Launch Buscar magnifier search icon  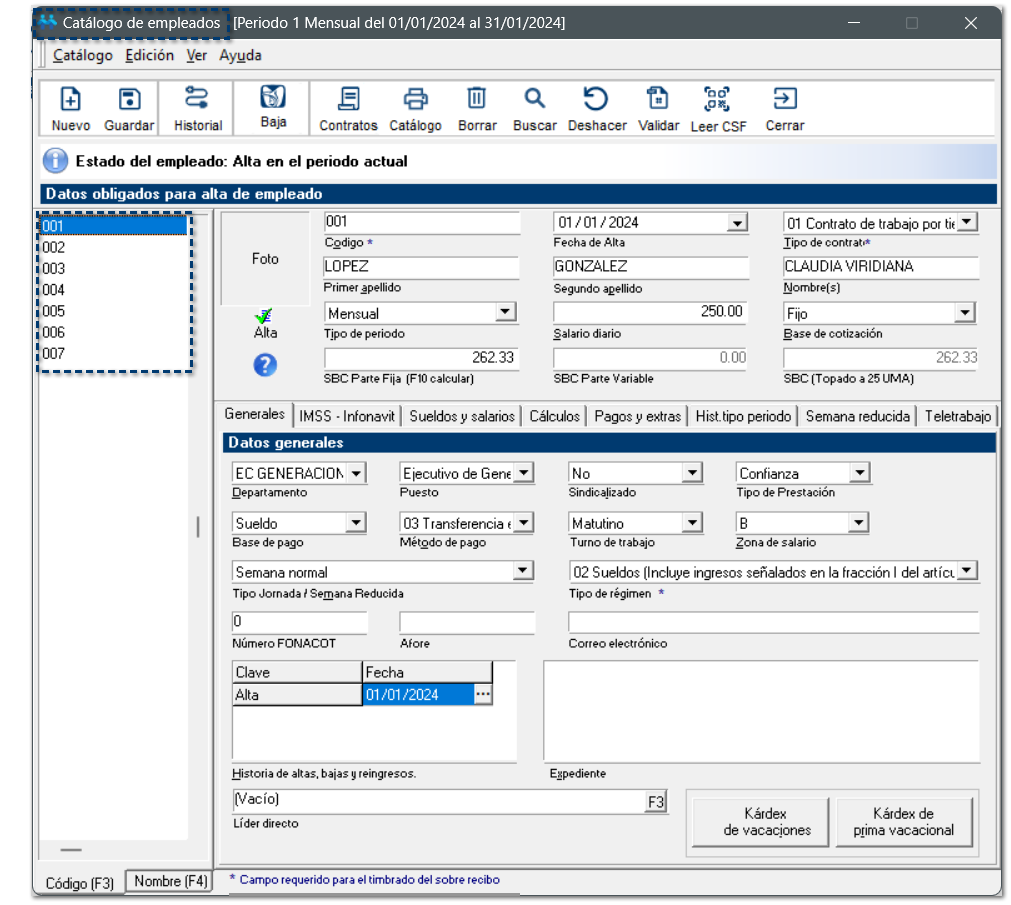tap(535, 99)
